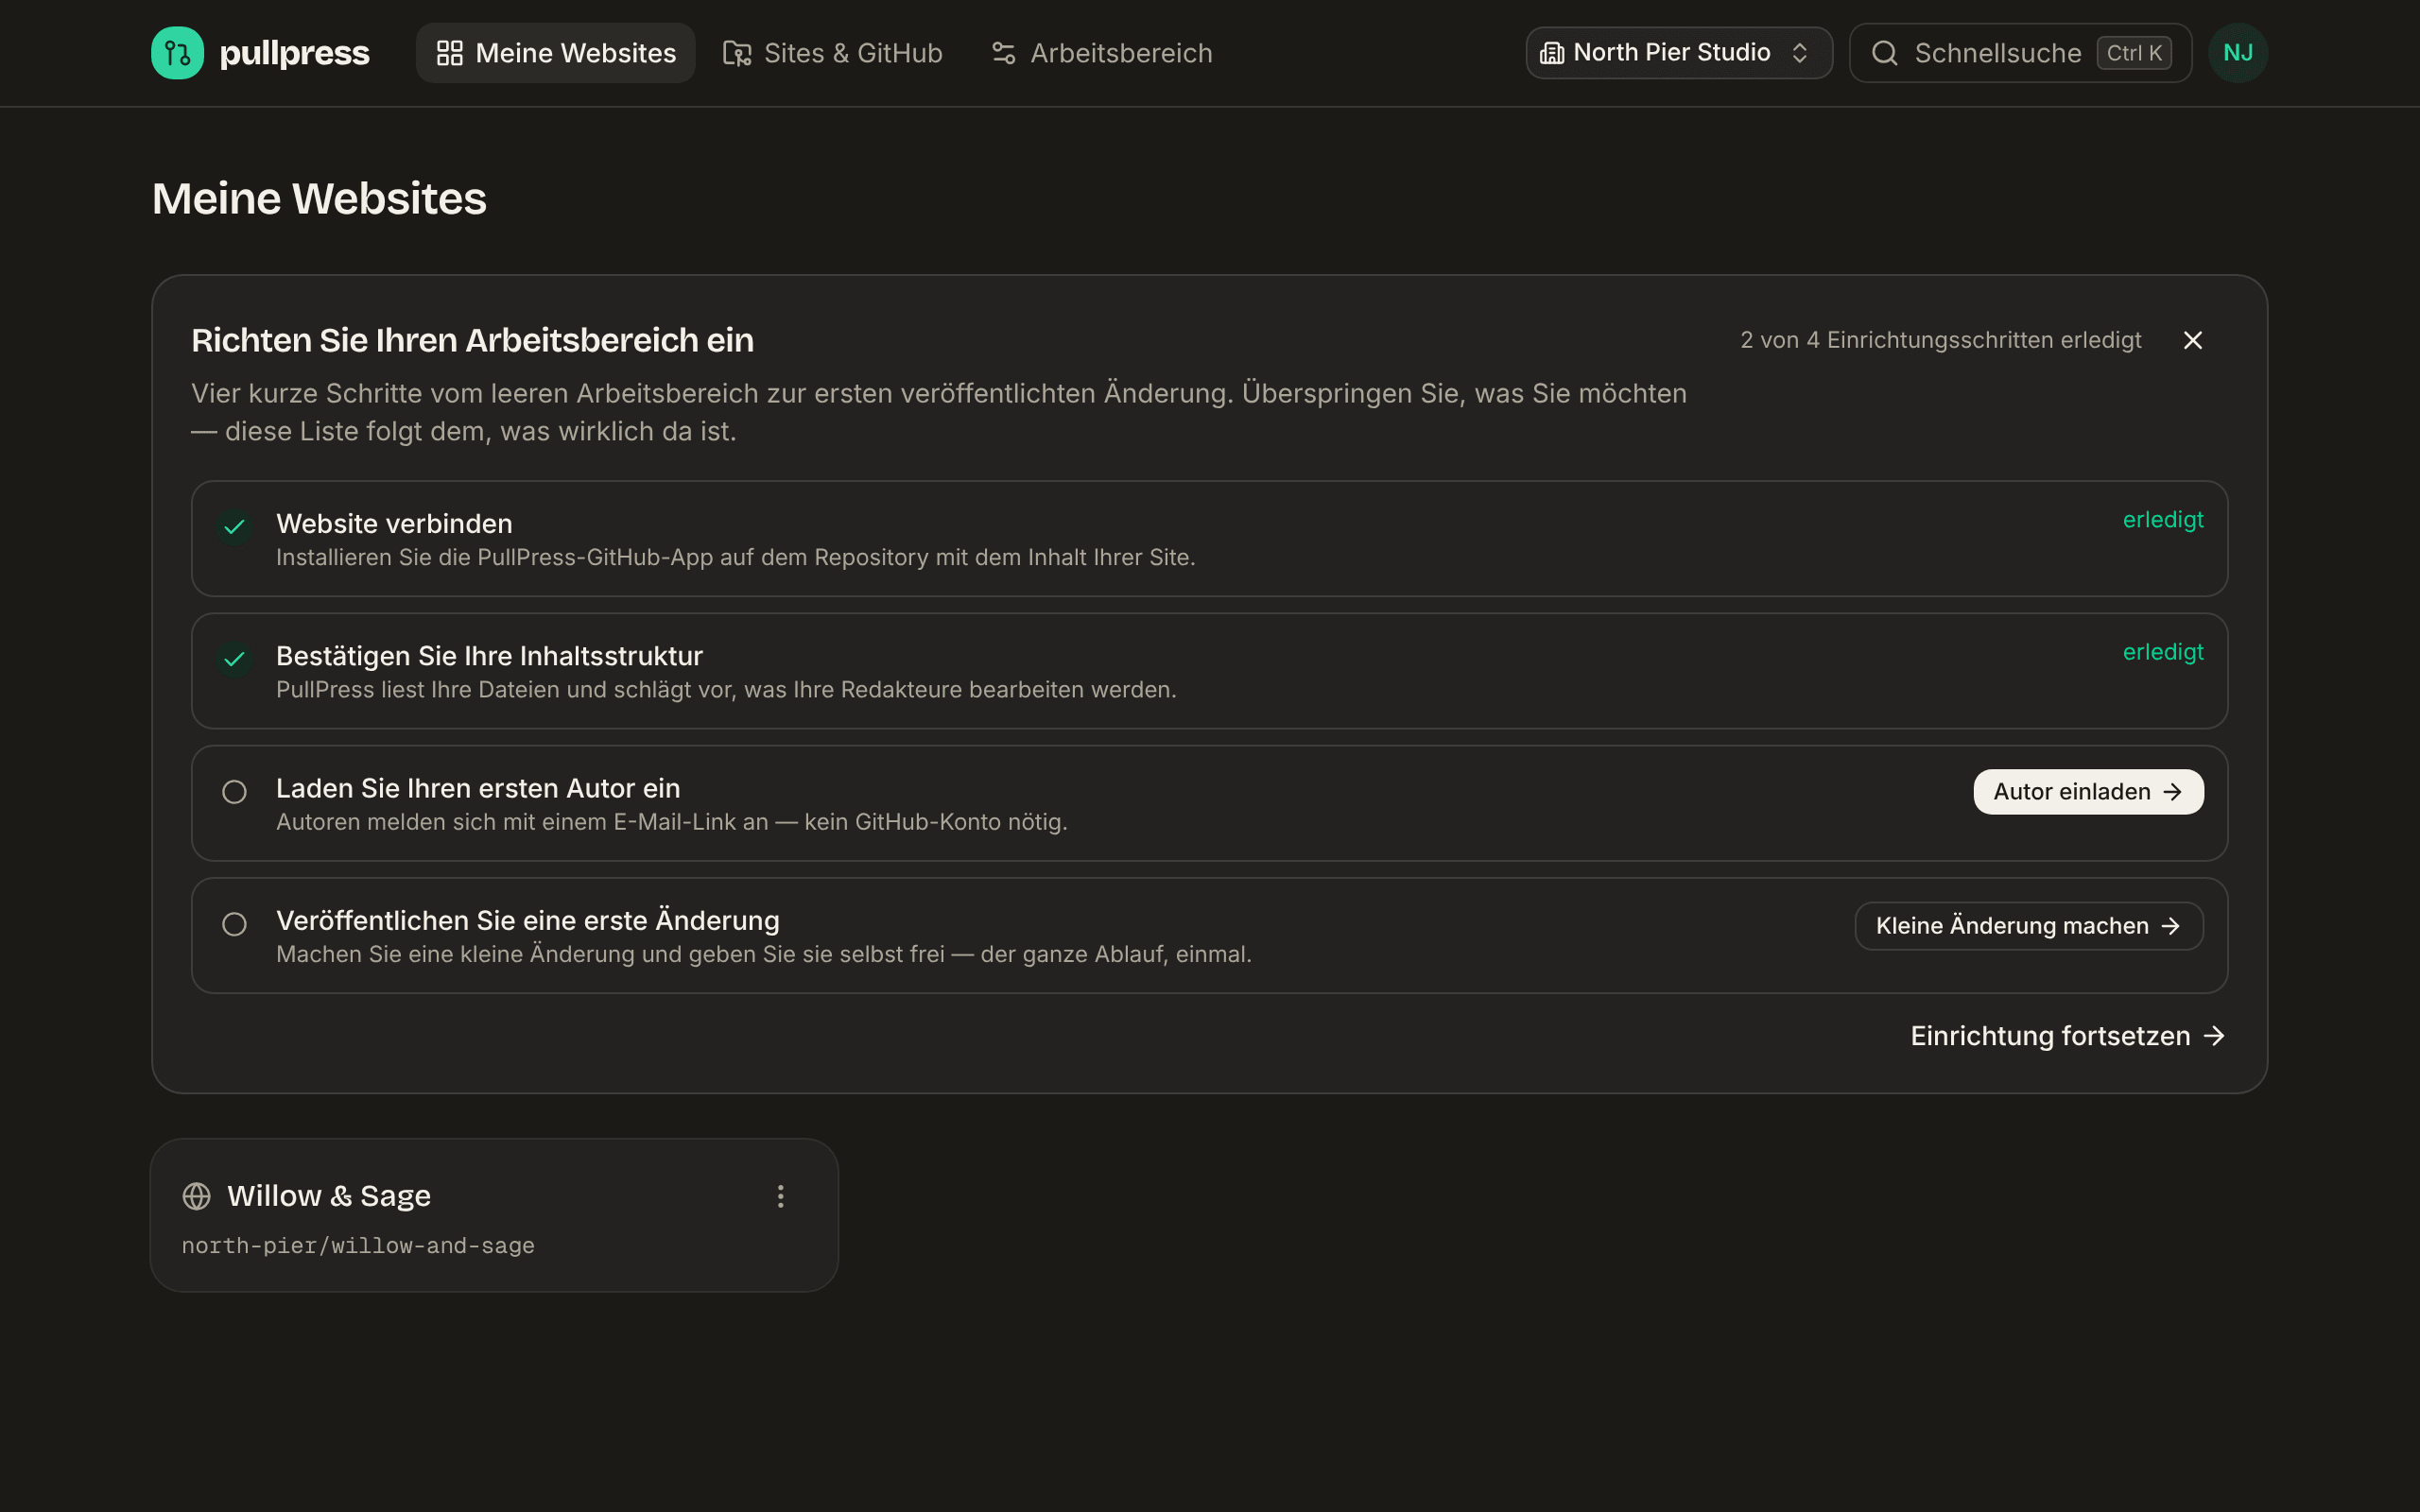Image resolution: width=2420 pixels, height=1512 pixels.
Task: Focus the Schnellsuche search field
Action: [x=2020, y=53]
